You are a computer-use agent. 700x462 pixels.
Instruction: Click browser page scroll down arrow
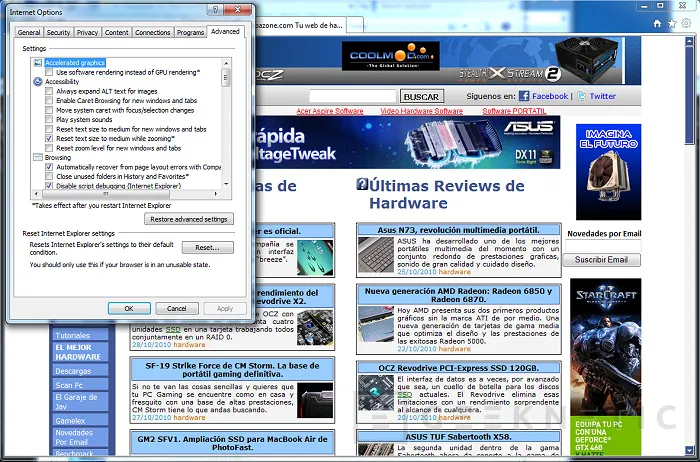[x=690, y=450]
